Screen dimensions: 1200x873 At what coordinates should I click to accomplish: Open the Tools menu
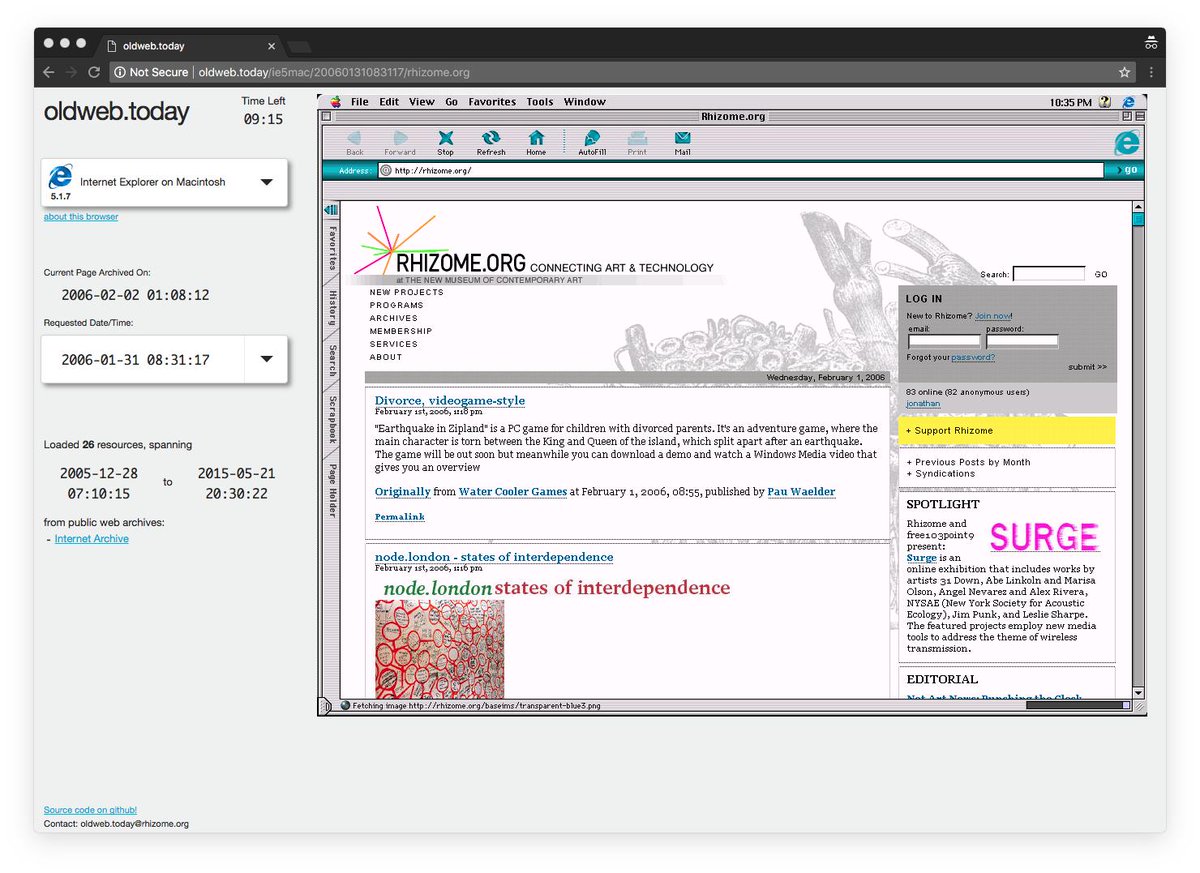point(540,101)
